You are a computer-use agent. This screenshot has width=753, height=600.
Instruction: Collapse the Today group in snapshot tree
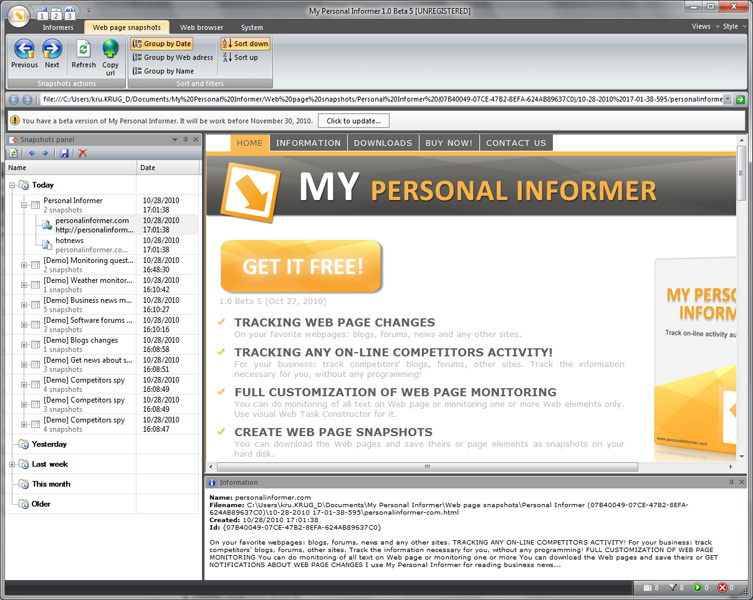tap(12, 185)
